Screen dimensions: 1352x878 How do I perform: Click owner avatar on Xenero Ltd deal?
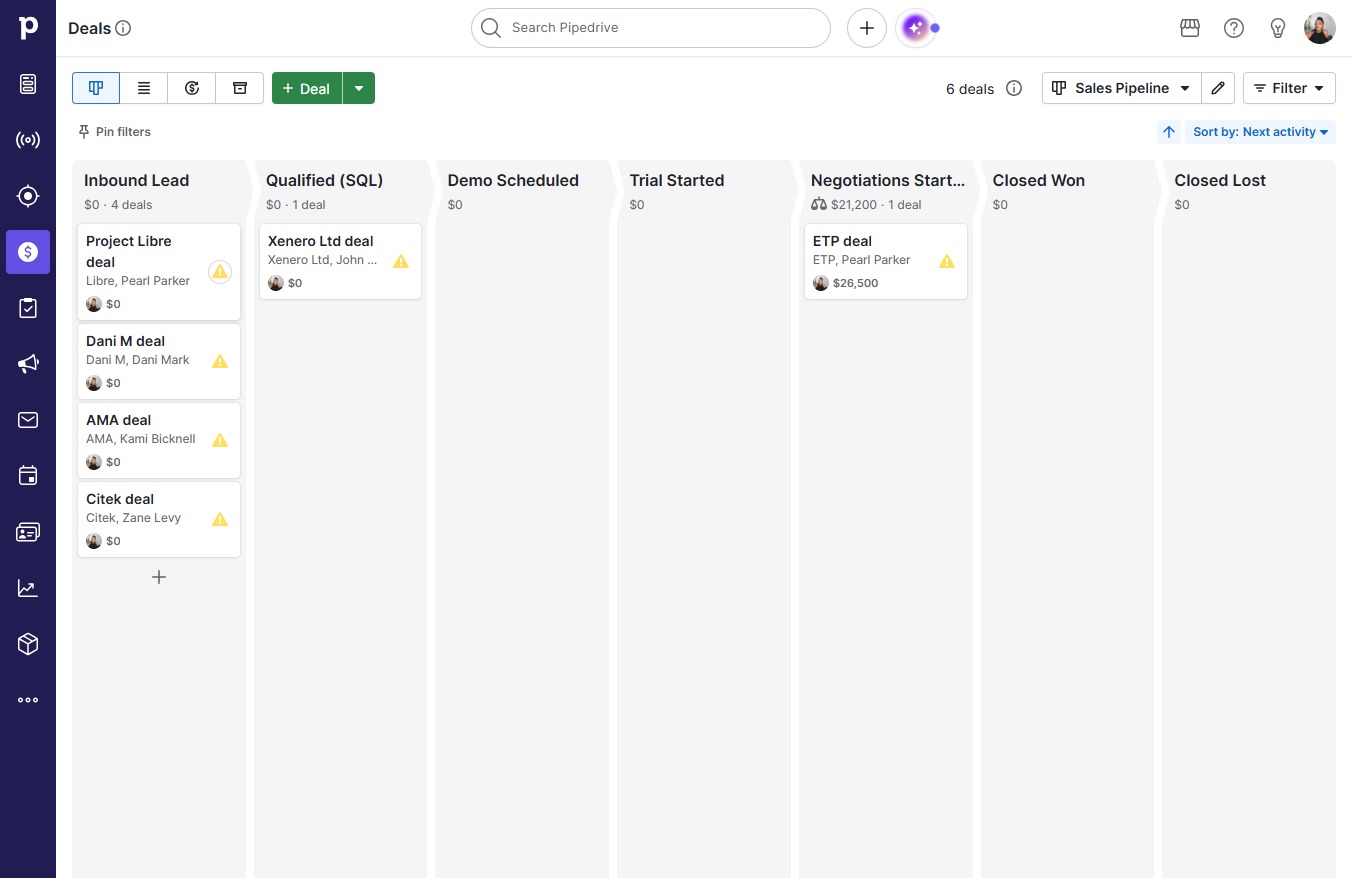coord(276,283)
